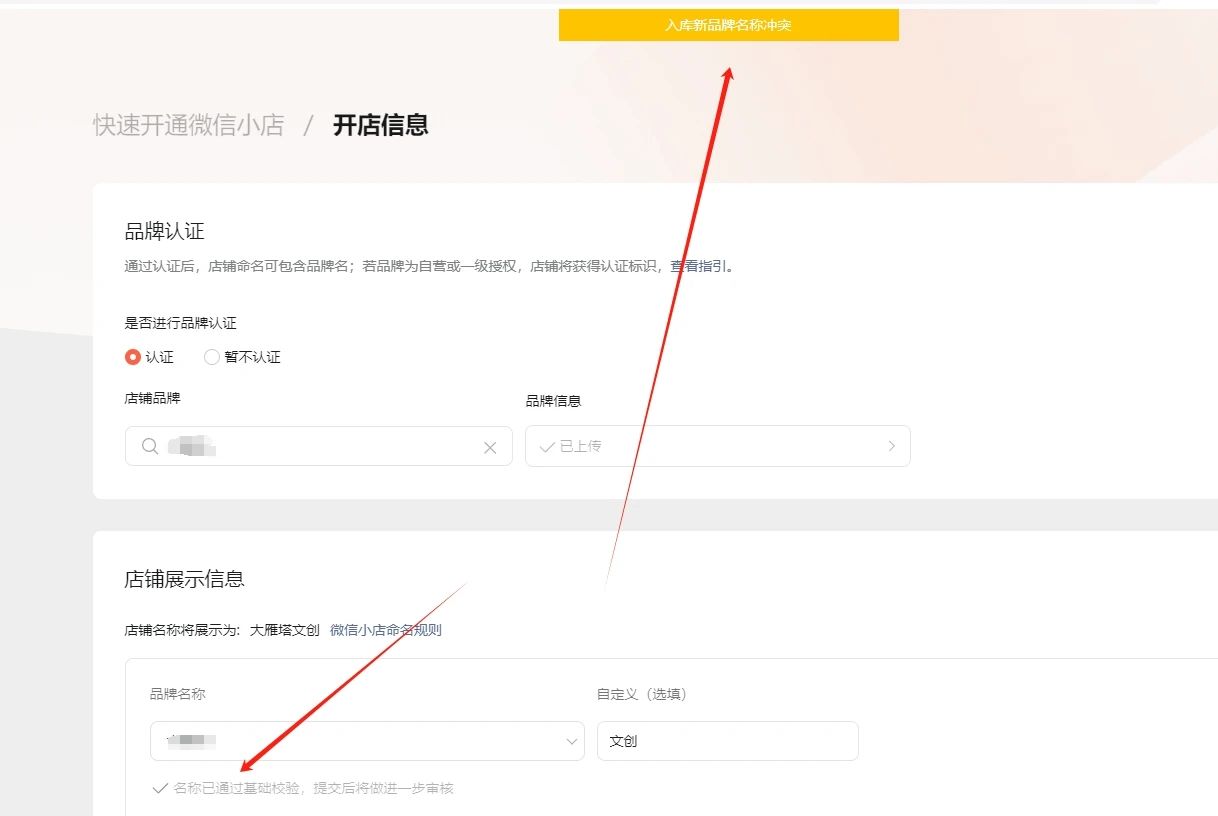Click the 店铺品牌 field label
This screenshot has width=1218, height=816.
[152, 398]
